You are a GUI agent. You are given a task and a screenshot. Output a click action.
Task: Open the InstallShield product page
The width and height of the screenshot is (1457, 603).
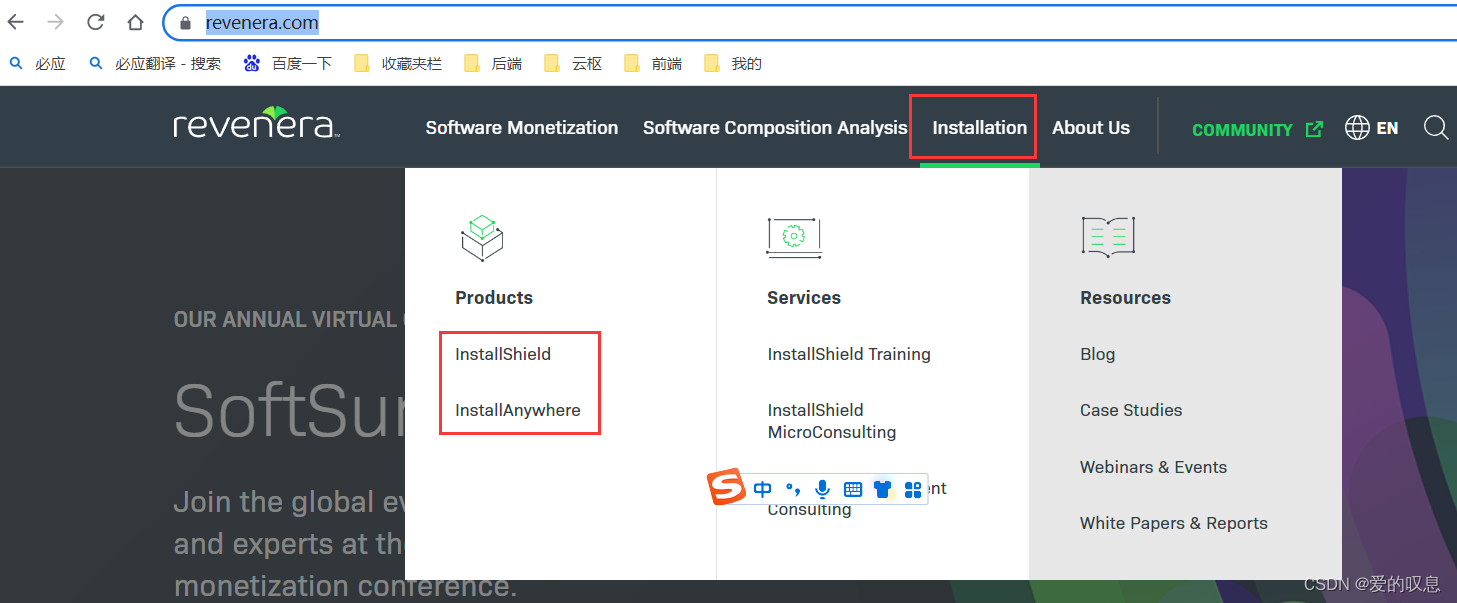[x=503, y=354]
